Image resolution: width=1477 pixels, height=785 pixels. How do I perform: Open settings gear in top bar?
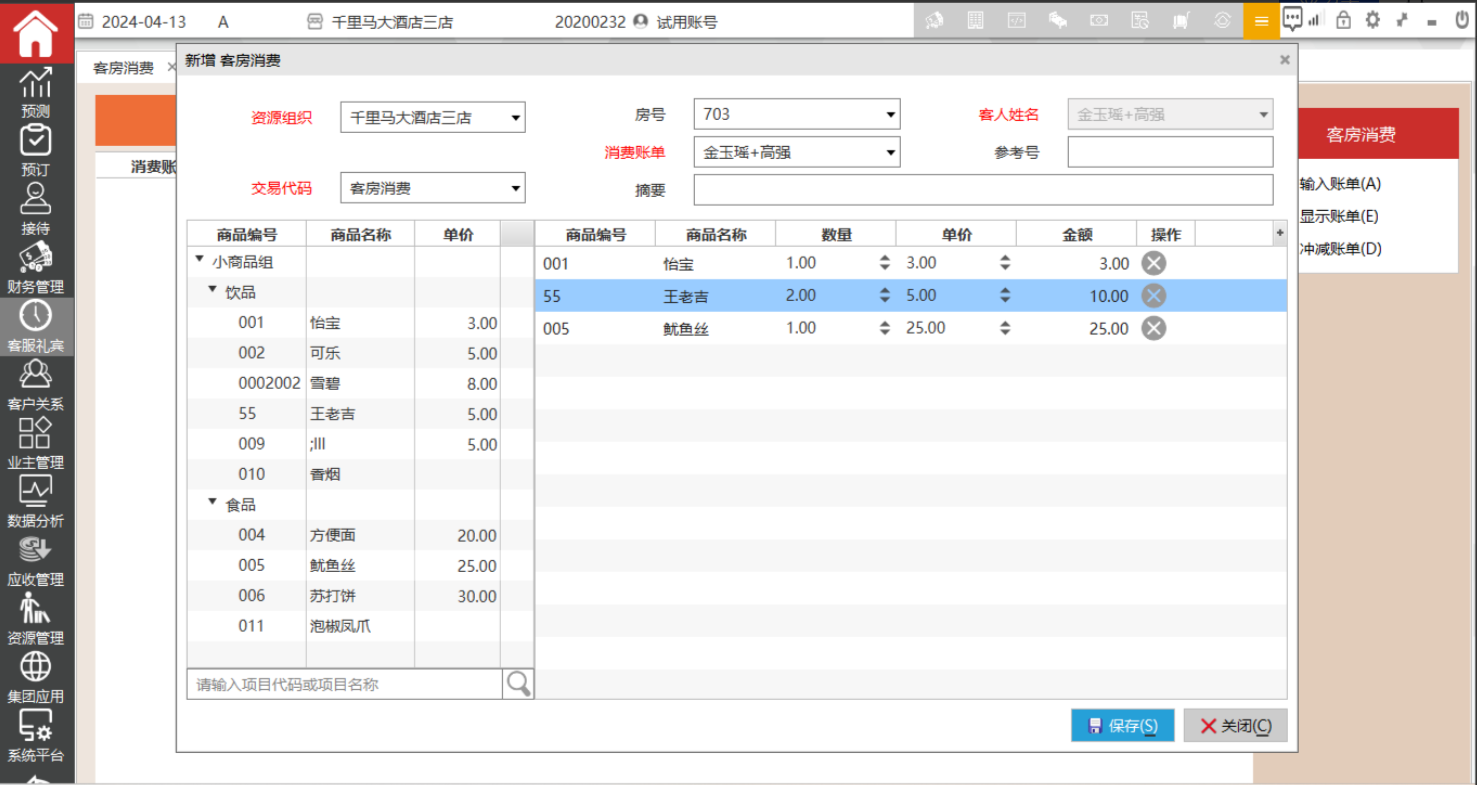click(1372, 20)
